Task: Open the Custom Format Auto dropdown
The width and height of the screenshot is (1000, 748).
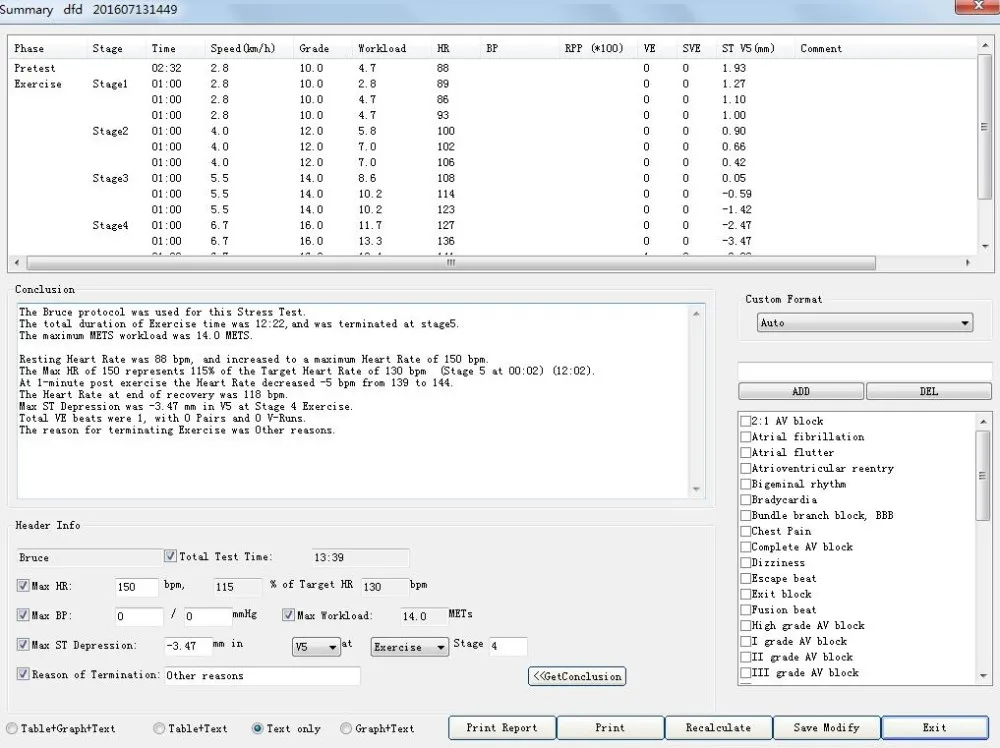Action: point(863,323)
